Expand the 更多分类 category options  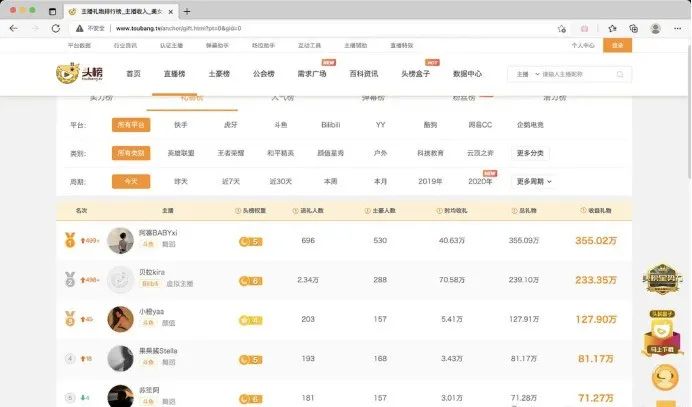pos(532,153)
